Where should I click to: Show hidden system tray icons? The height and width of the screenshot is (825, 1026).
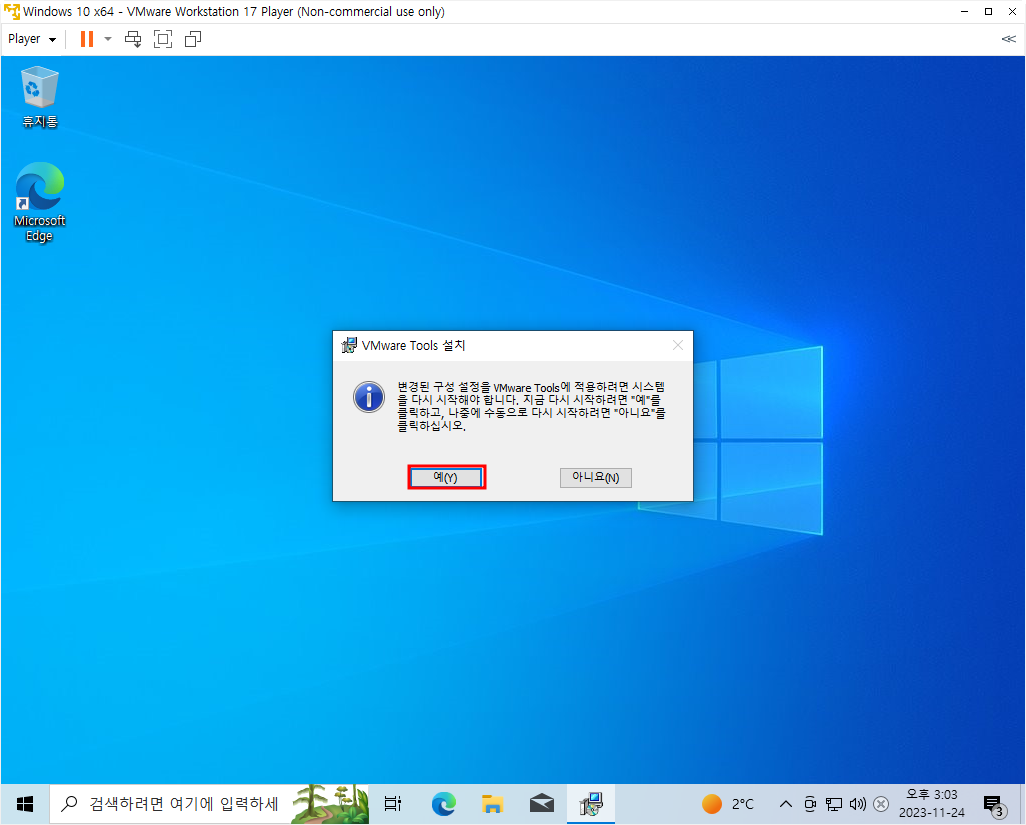[x=786, y=804]
